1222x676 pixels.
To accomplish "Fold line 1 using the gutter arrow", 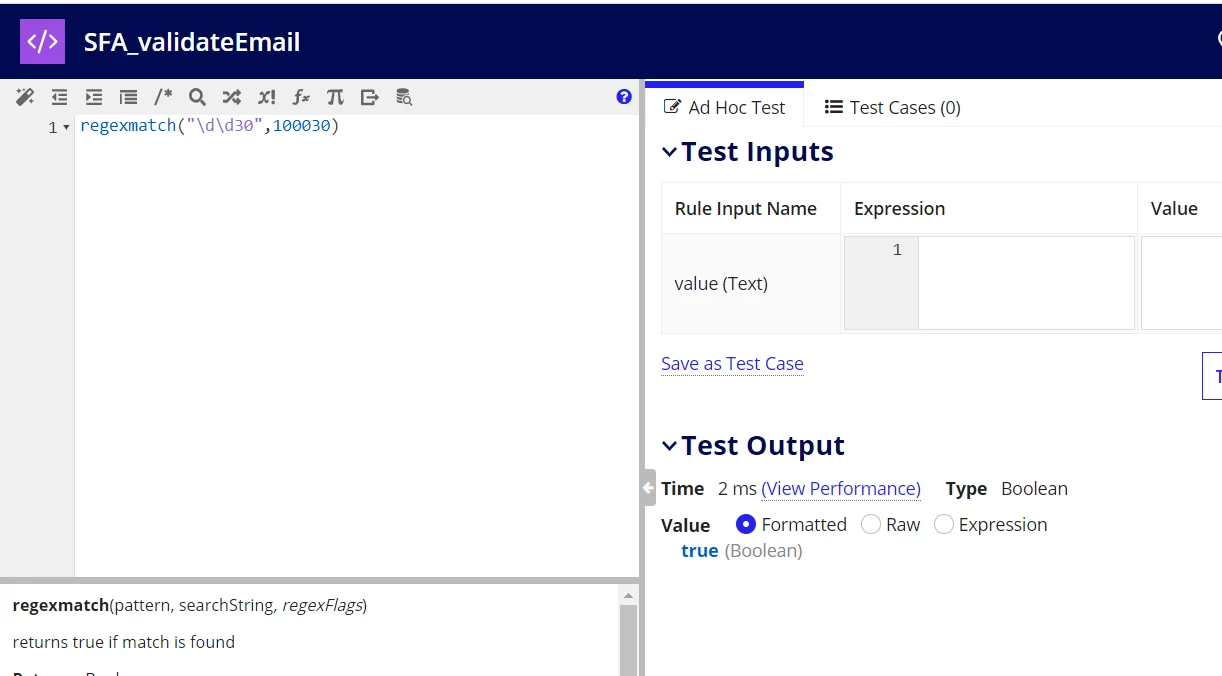I will pos(66,127).
